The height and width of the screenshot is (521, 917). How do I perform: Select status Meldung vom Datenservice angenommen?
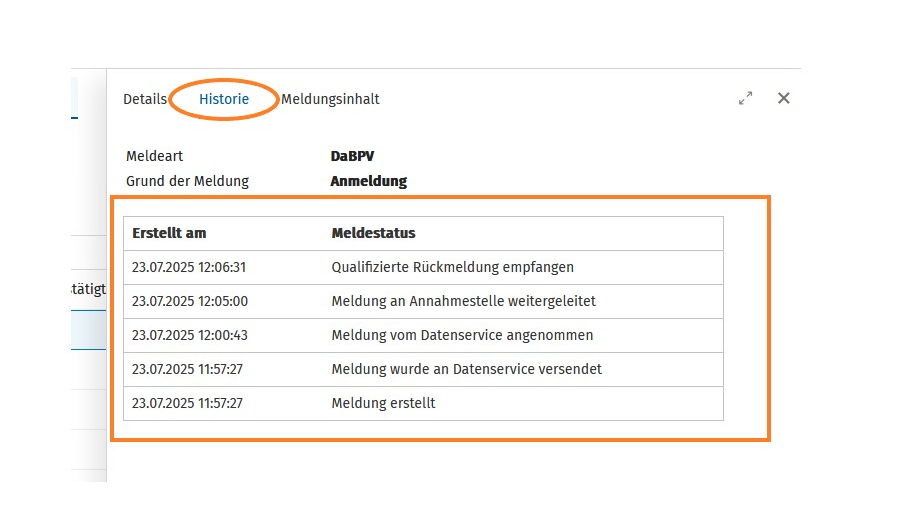(462, 335)
